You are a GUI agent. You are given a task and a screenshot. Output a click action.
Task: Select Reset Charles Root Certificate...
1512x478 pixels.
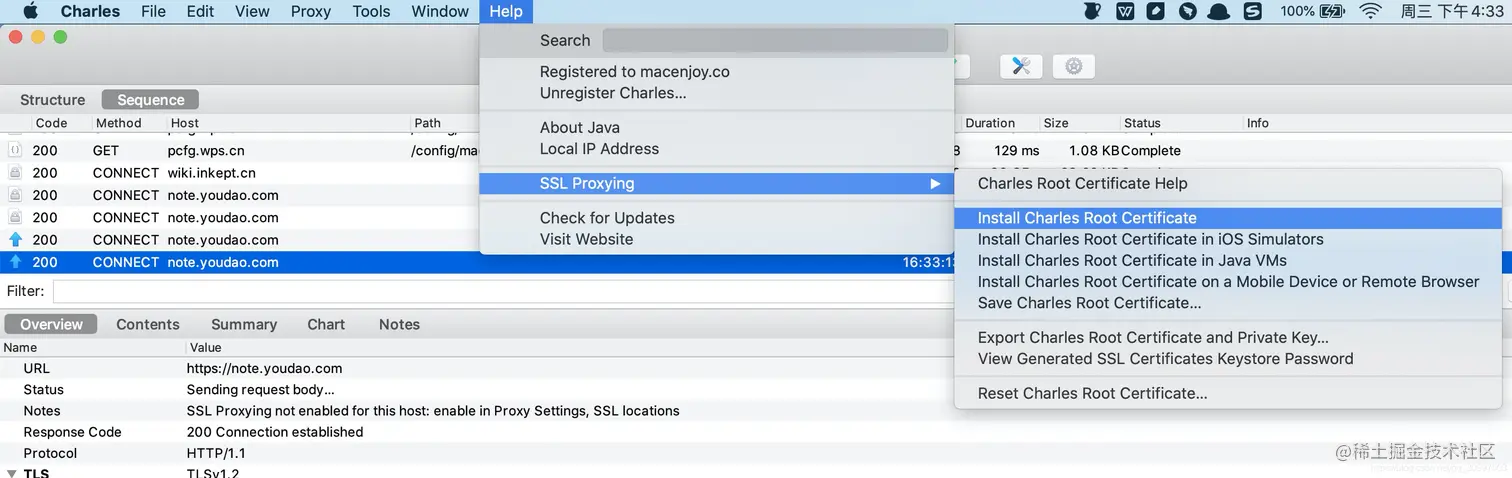click(x=1228, y=393)
